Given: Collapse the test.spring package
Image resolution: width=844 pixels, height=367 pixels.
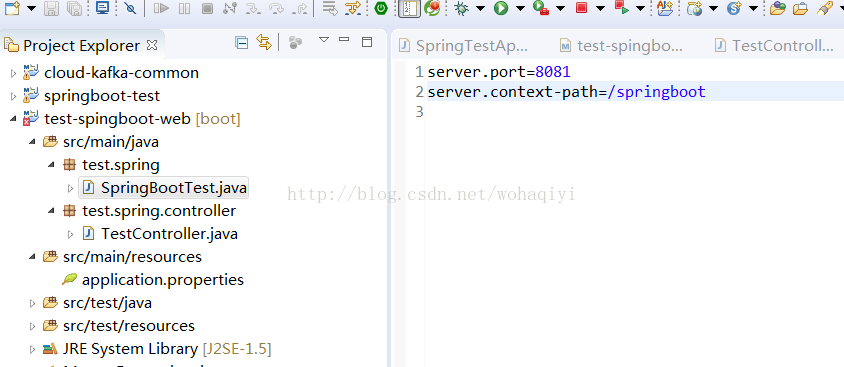Looking at the screenshot, I should (x=51, y=165).
